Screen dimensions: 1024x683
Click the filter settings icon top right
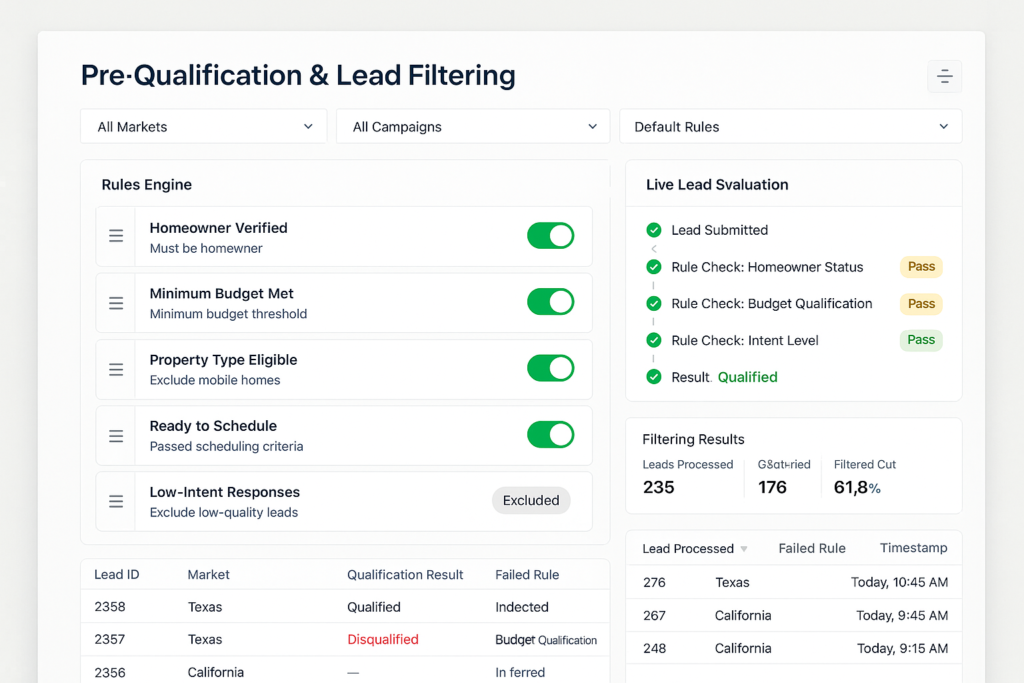tap(944, 77)
